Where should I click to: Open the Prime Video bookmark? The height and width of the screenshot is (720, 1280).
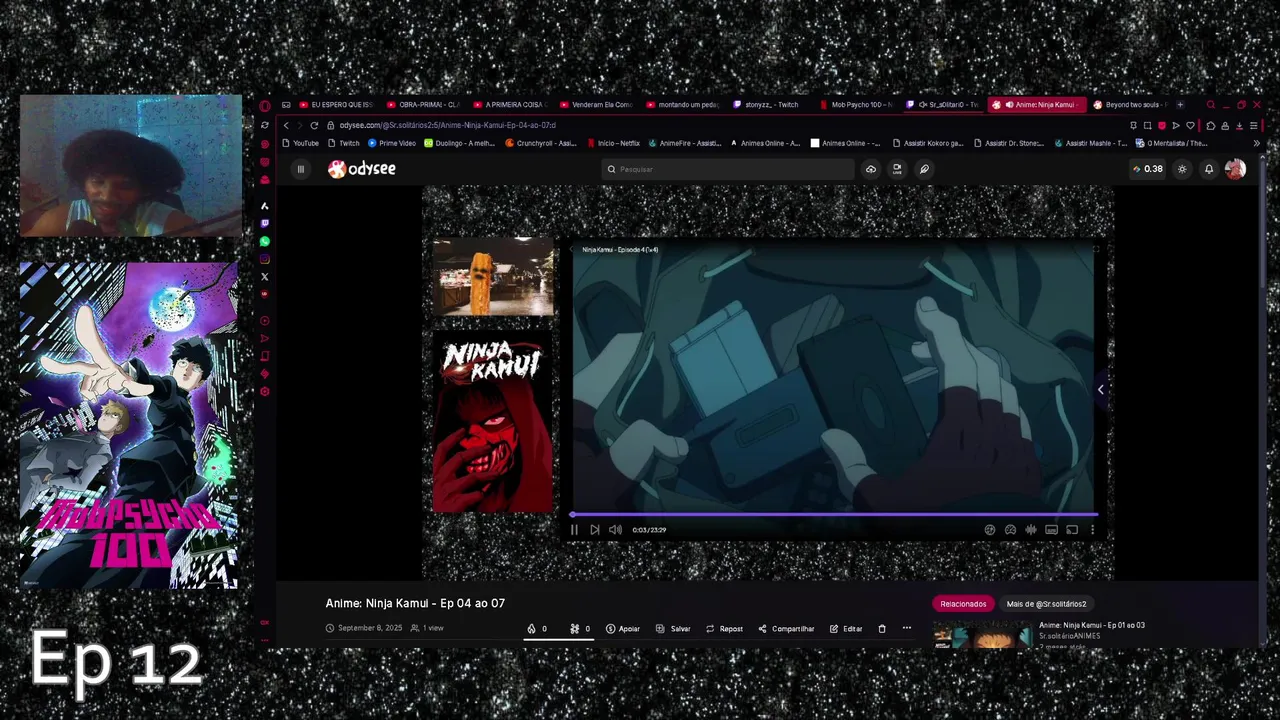pyautogui.click(x=392, y=143)
